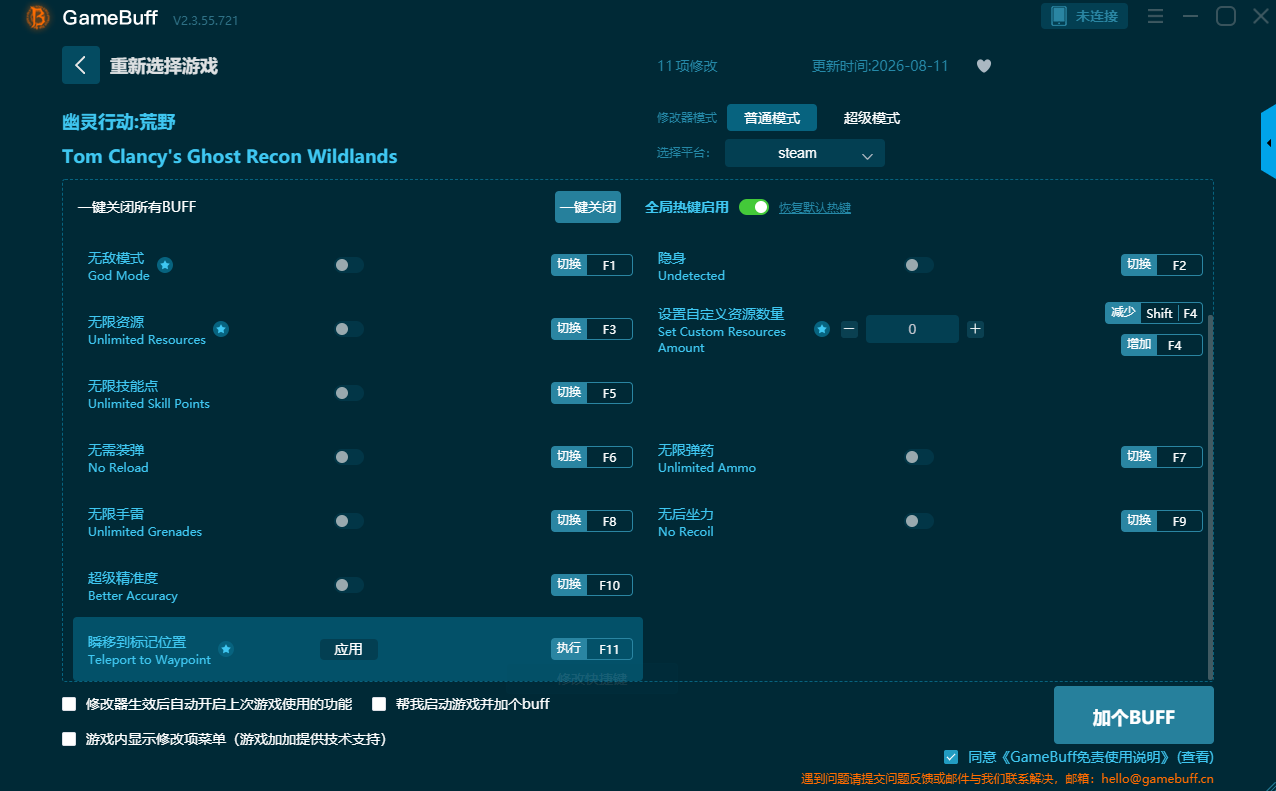Enable Unlimited Grenades switch
The image size is (1276, 791).
[349, 521]
